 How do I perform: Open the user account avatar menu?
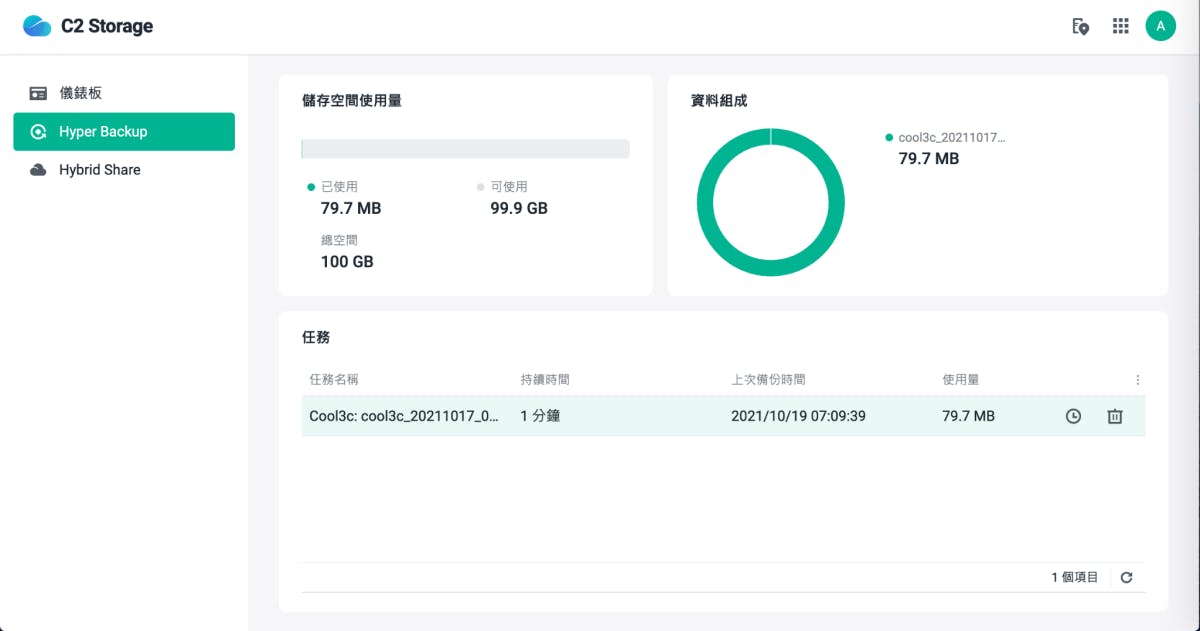[1160, 27]
